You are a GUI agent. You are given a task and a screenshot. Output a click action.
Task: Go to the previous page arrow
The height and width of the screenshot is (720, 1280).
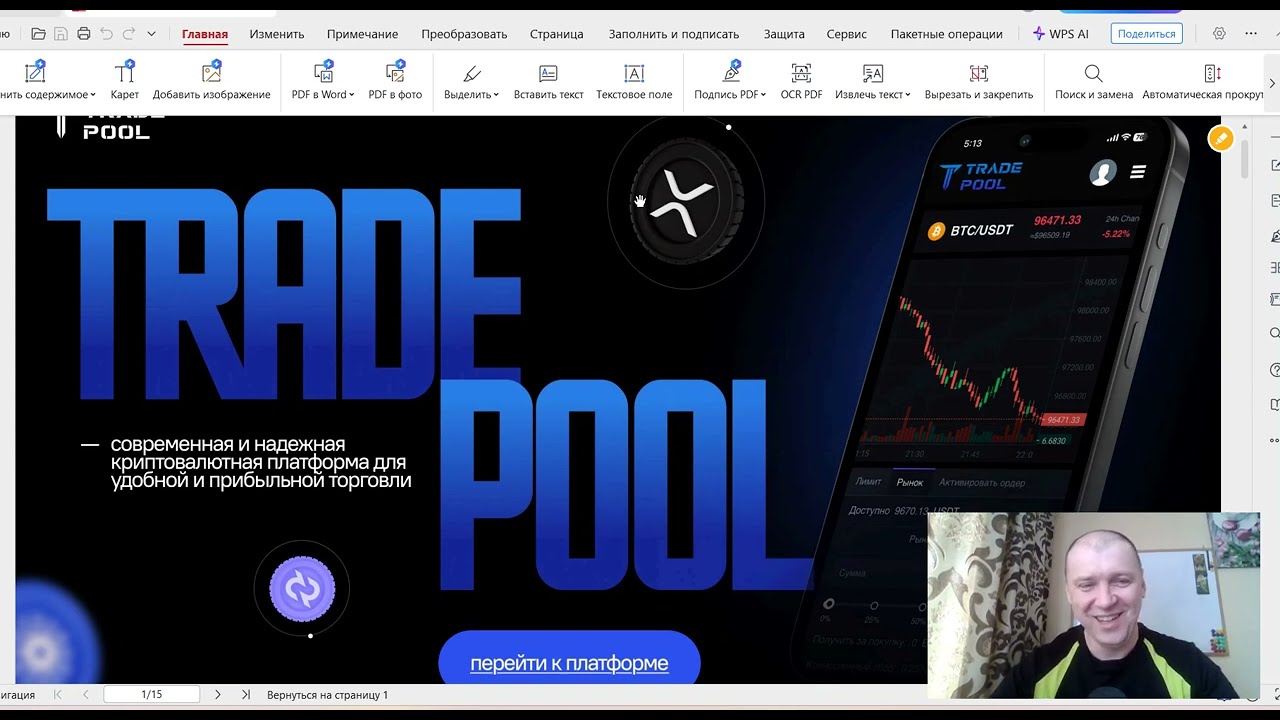click(x=86, y=694)
